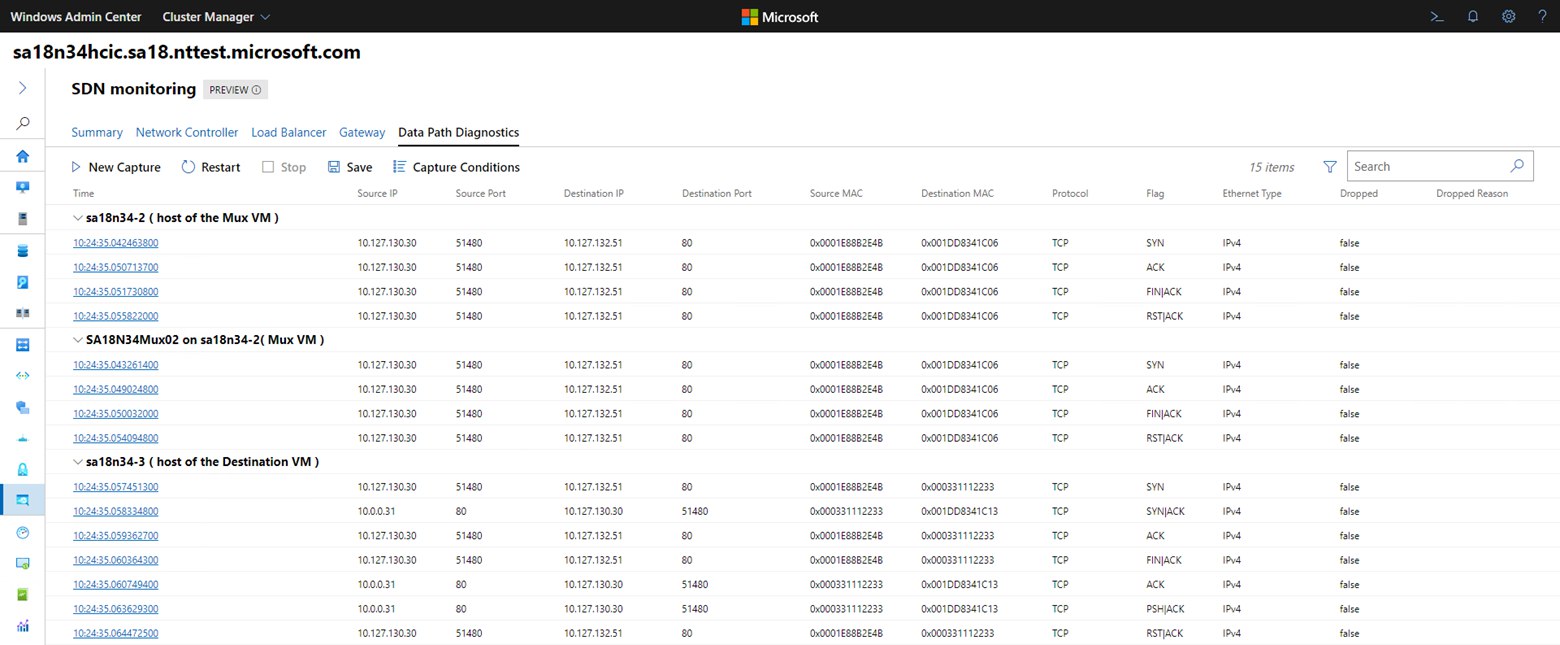Open packet timestamp 10:24:35.055822000
Image resolution: width=1560 pixels, height=645 pixels.
pyautogui.click(x=116, y=316)
